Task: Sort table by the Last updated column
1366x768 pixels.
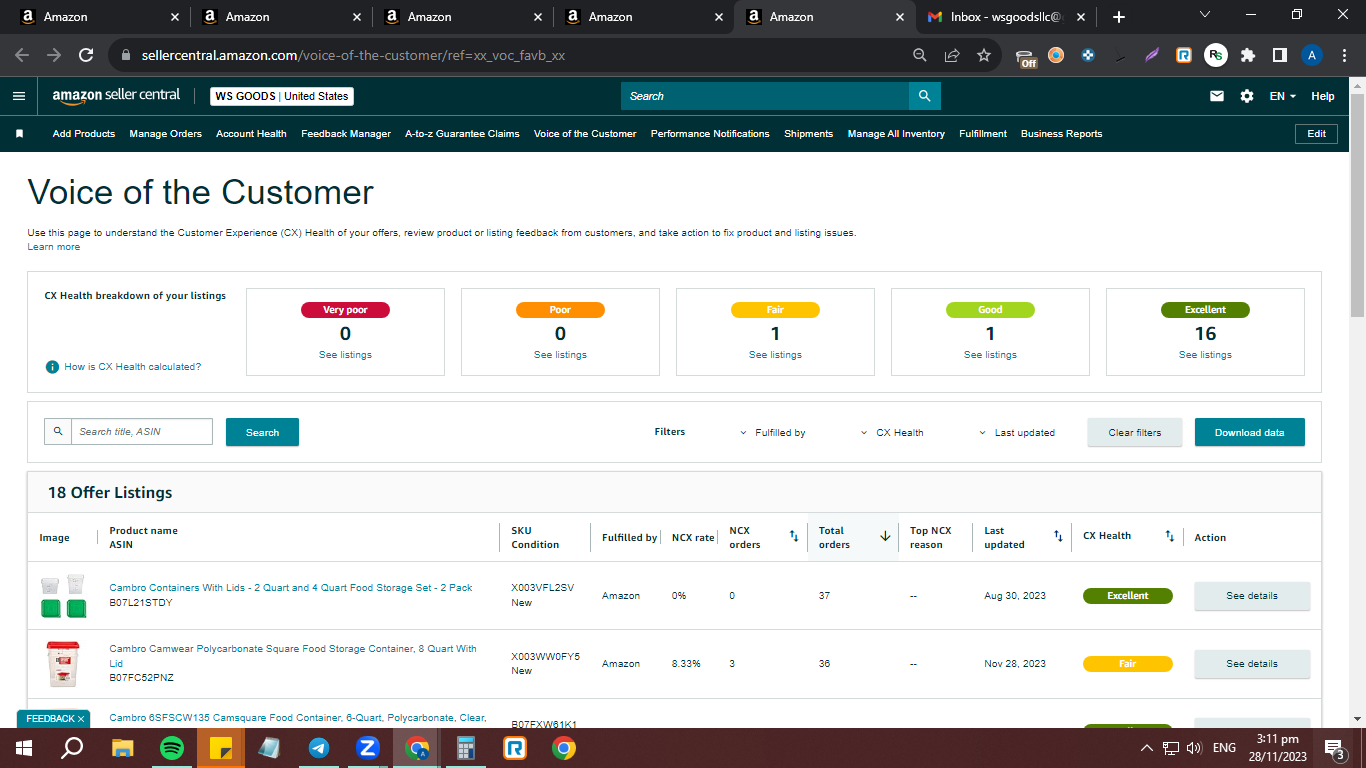Action: coord(1058,537)
